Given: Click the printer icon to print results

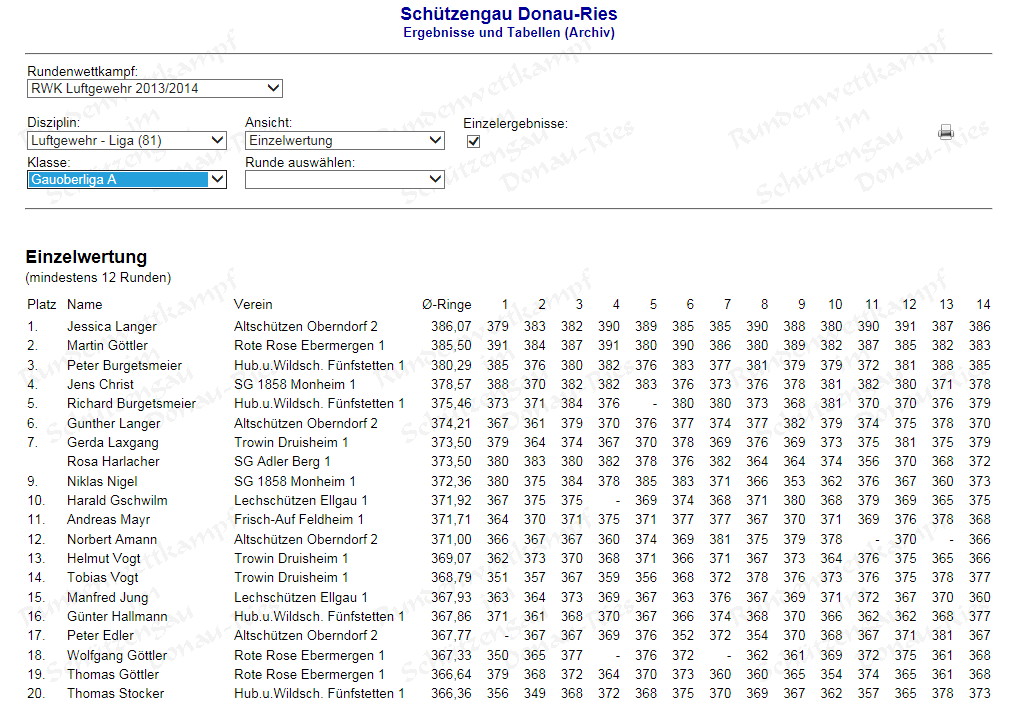Looking at the screenshot, I should (x=945, y=132).
